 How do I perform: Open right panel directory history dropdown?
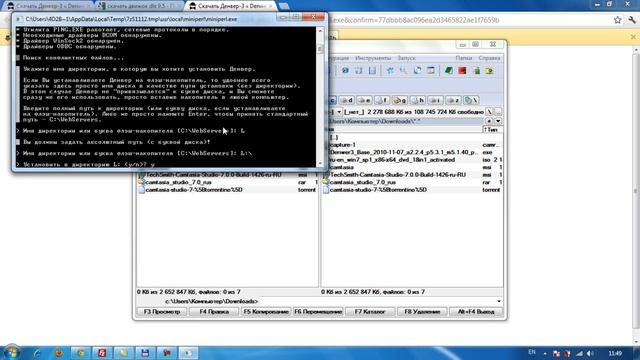coord(498,121)
